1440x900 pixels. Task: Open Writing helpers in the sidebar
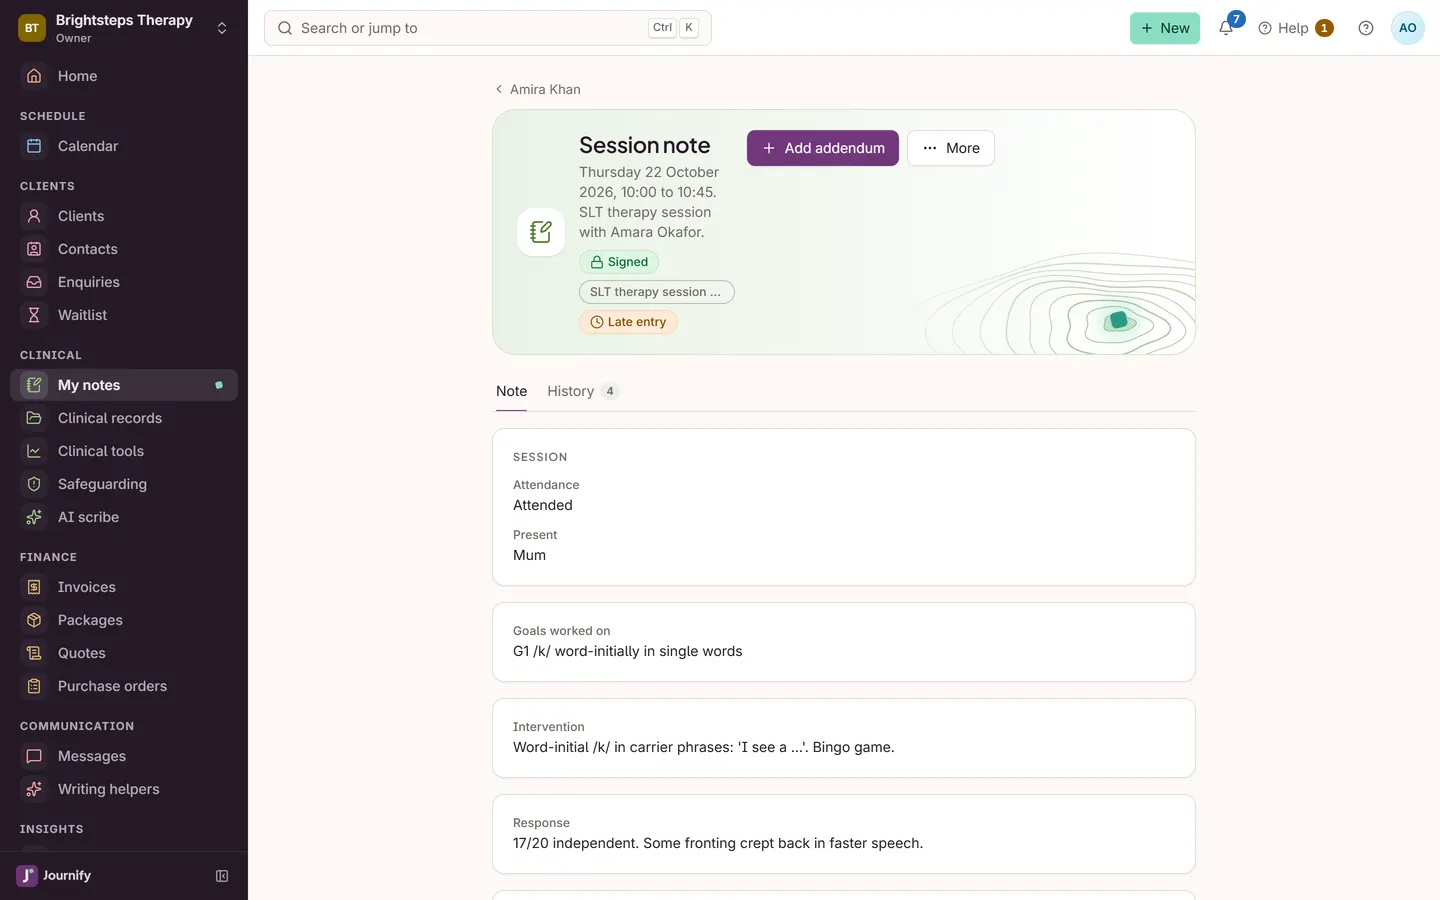(x=124, y=789)
